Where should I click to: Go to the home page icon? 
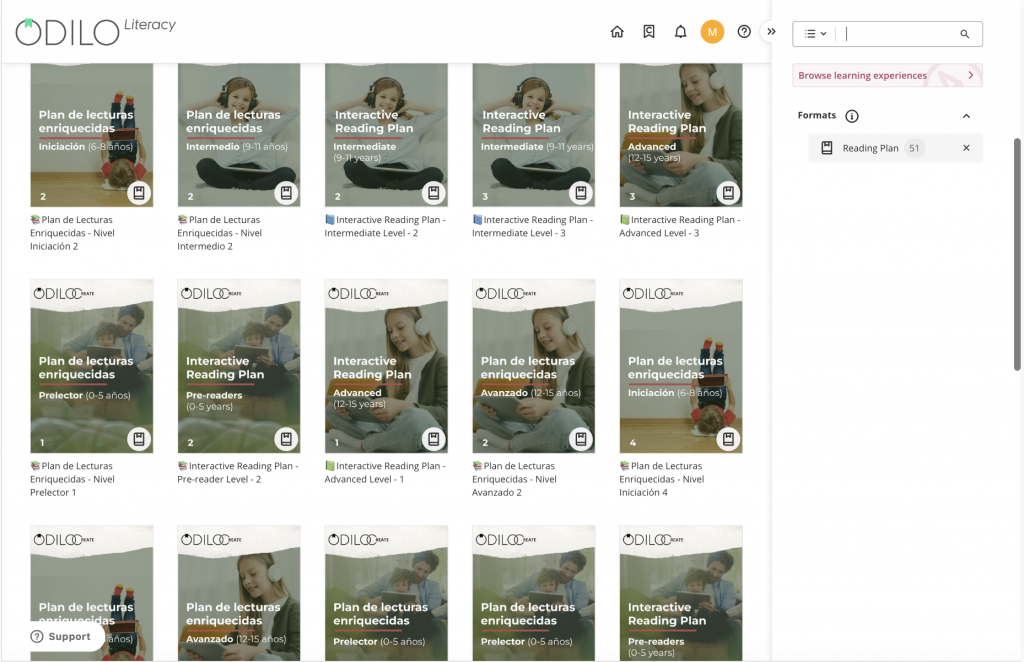click(x=616, y=32)
